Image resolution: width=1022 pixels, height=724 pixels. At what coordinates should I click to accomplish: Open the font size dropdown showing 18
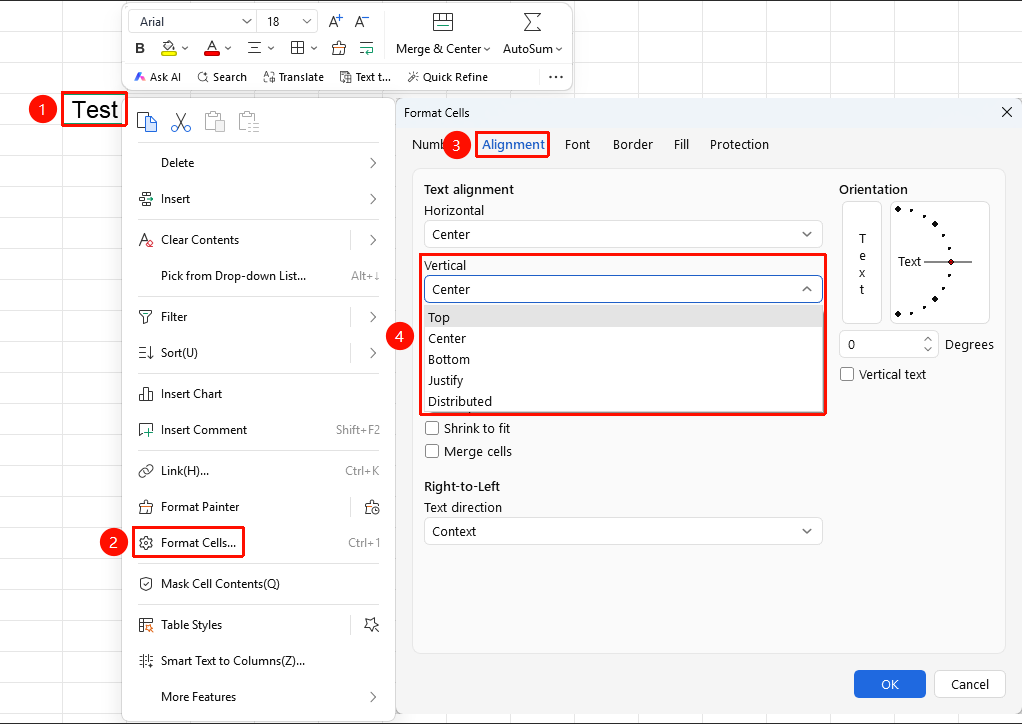[287, 22]
